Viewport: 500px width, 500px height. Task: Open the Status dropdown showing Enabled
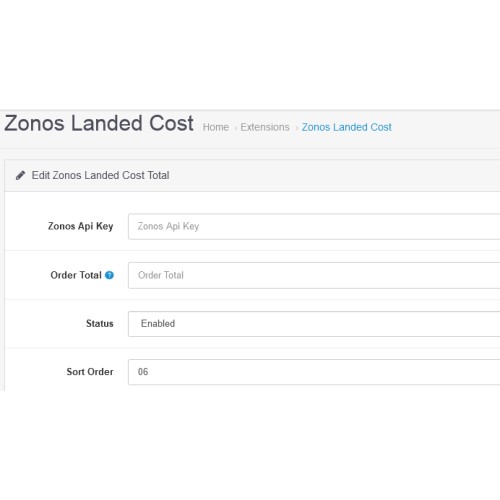click(314, 324)
